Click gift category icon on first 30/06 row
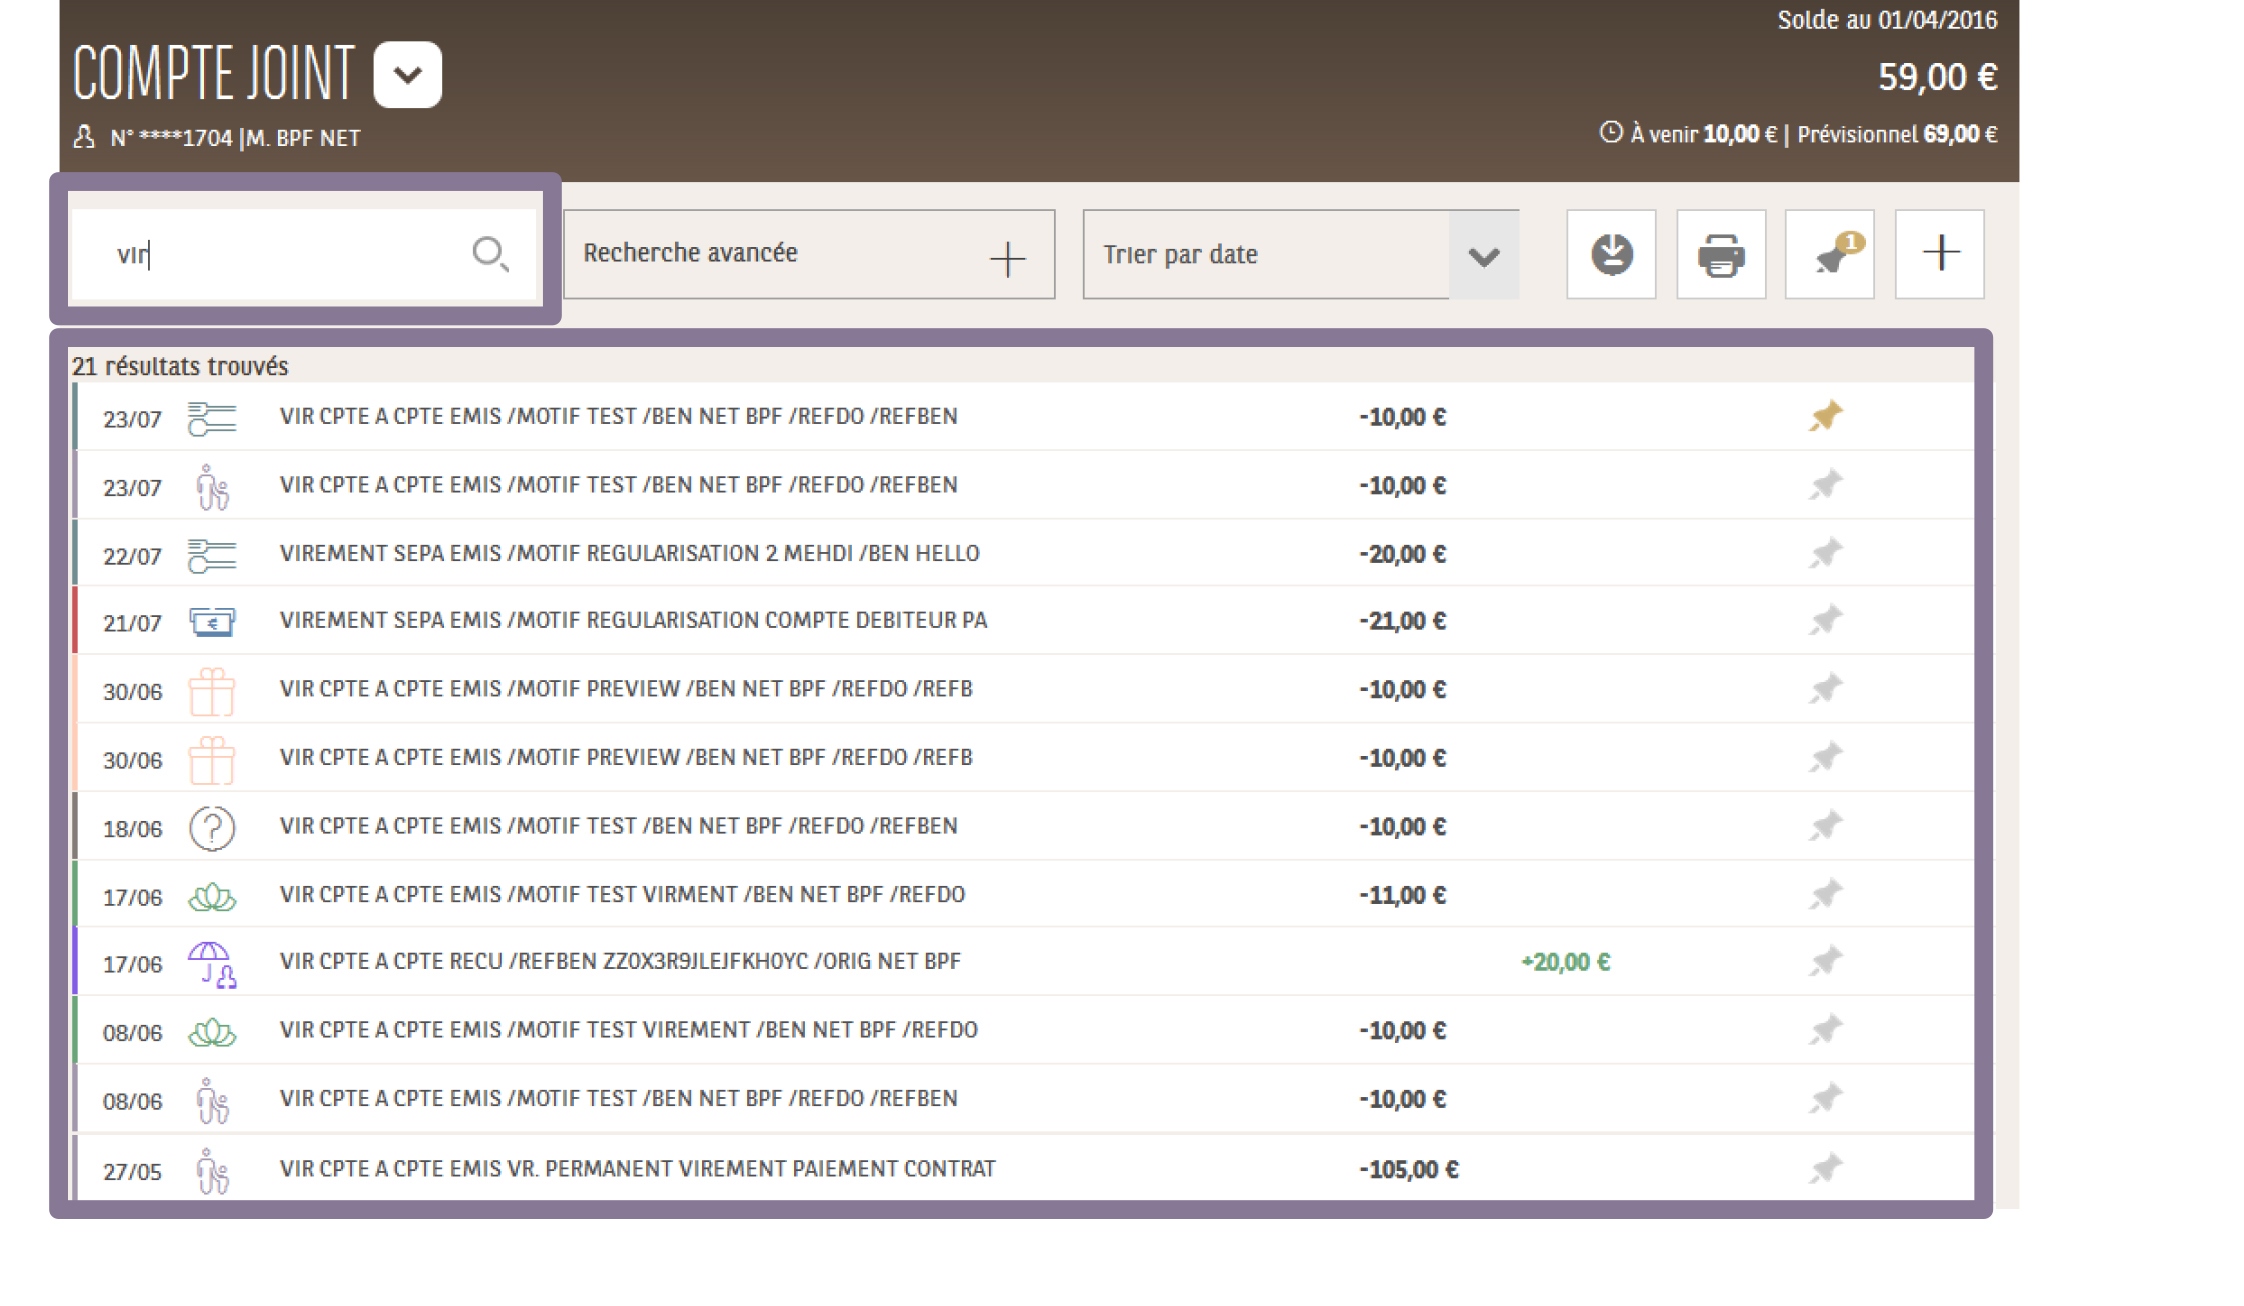2244x1306 pixels. pyautogui.click(x=211, y=691)
